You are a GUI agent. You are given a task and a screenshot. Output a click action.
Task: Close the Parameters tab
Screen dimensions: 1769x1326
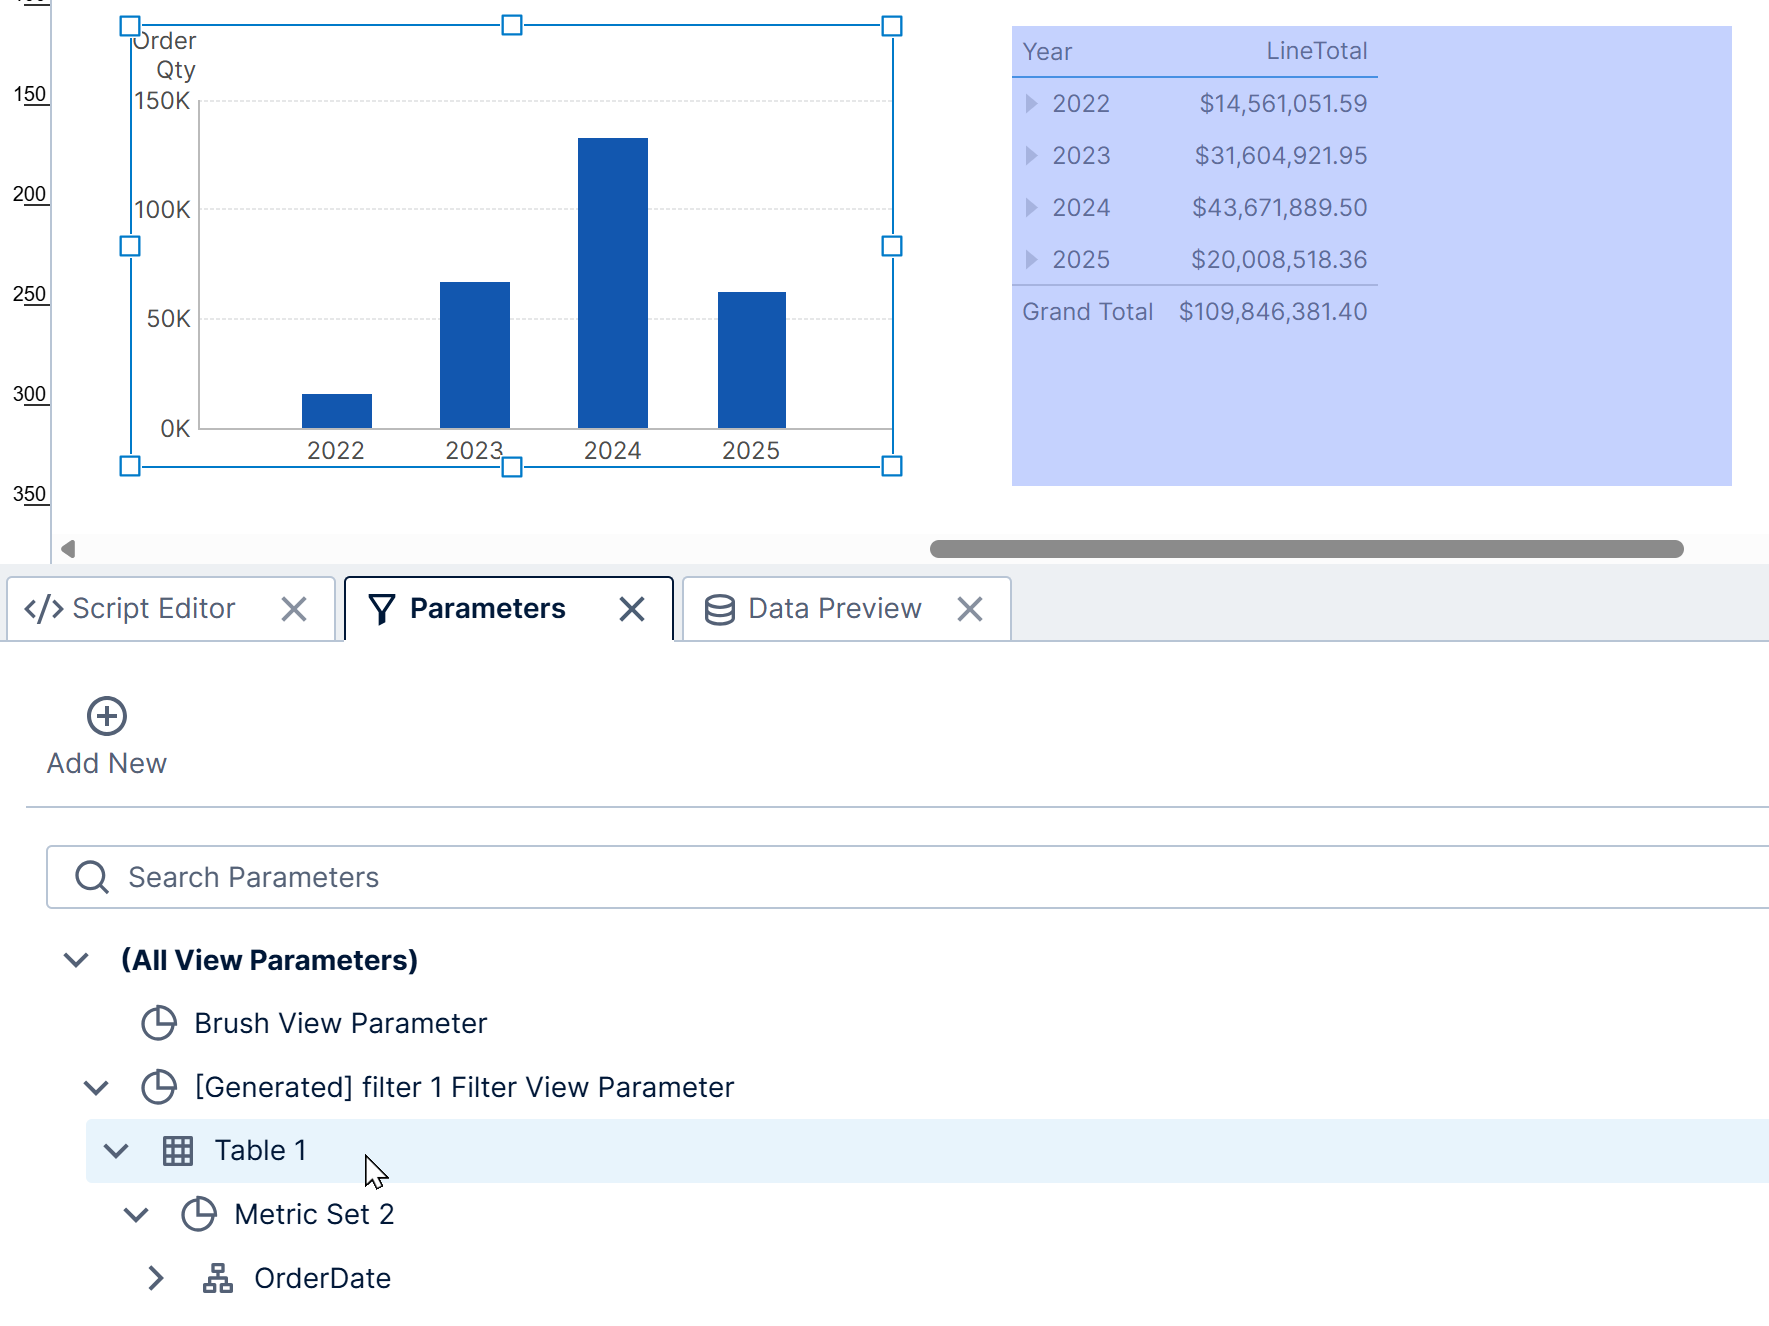pyautogui.click(x=632, y=609)
